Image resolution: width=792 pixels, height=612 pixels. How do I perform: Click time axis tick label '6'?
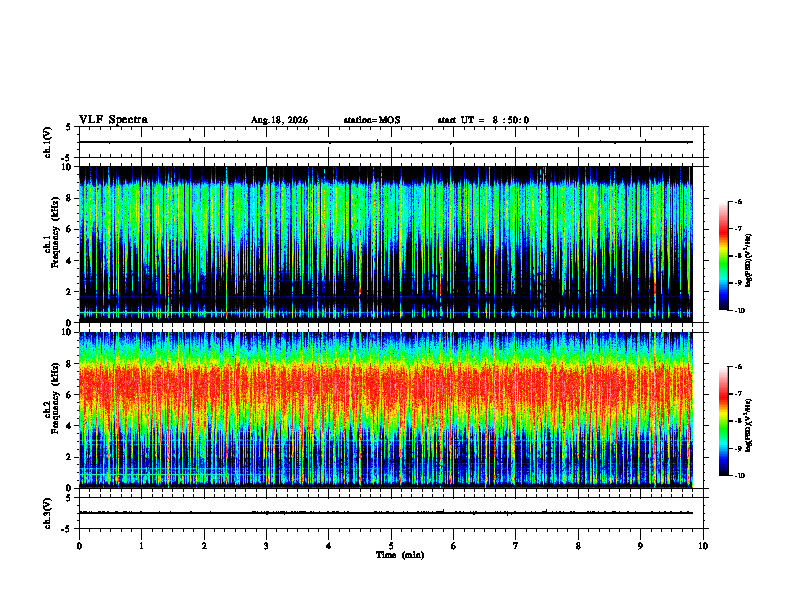454,546
